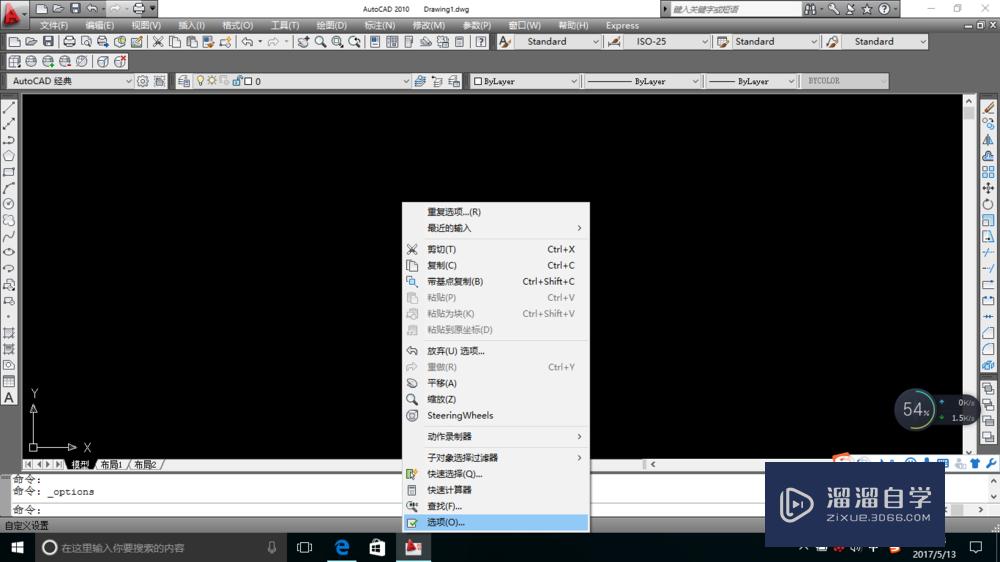Choose 带基点复制(B) in context menu
Viewport: 1000px width, 562px height.
tap(496, 281)
